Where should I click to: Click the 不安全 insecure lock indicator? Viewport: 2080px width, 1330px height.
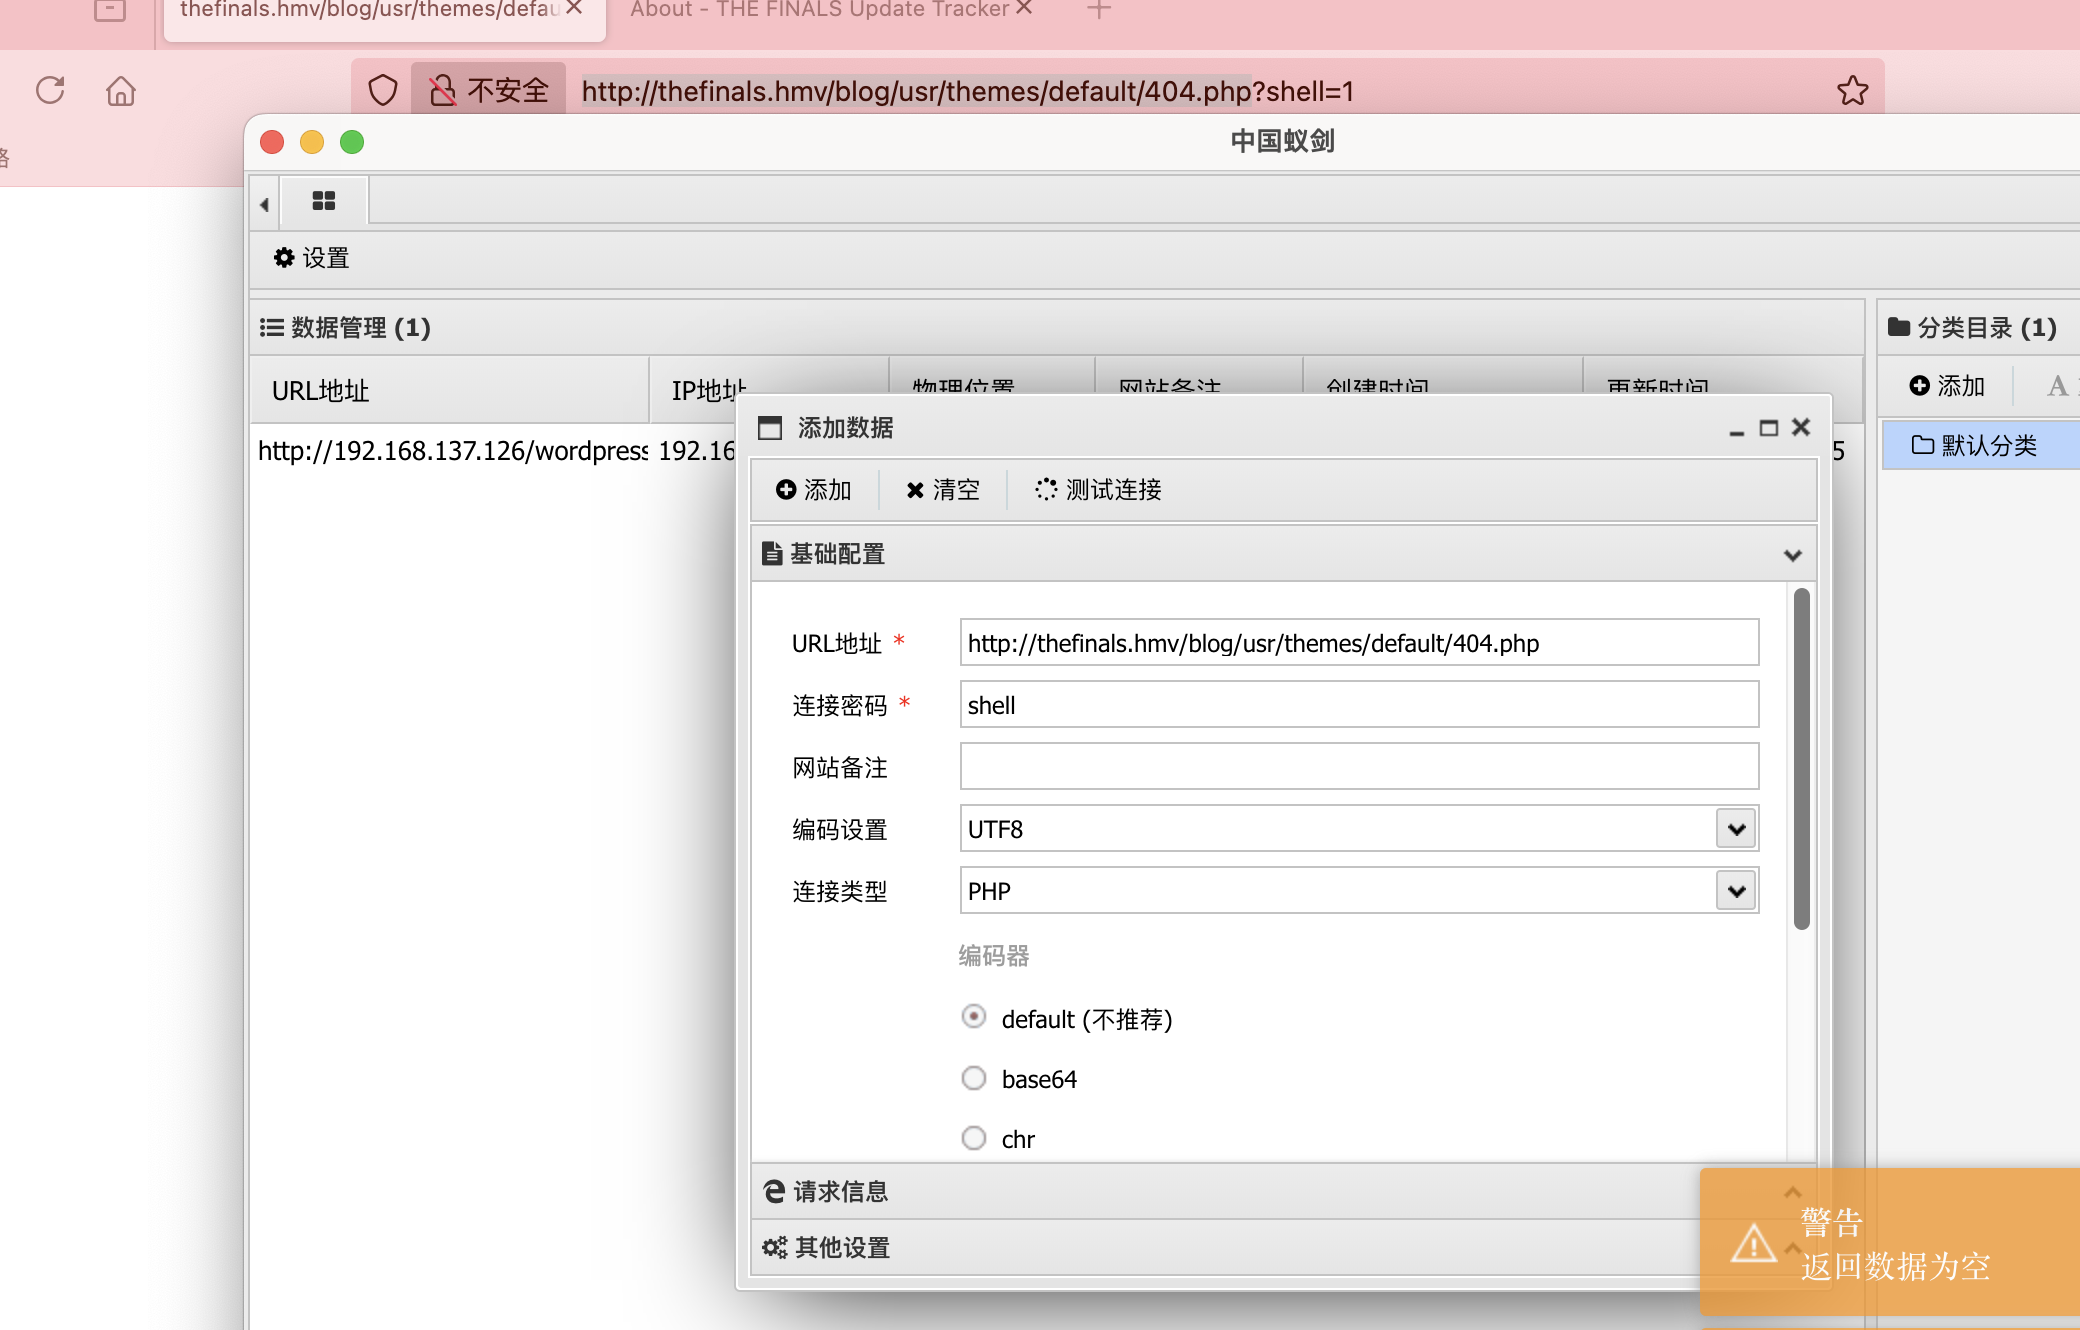point(489,90)
